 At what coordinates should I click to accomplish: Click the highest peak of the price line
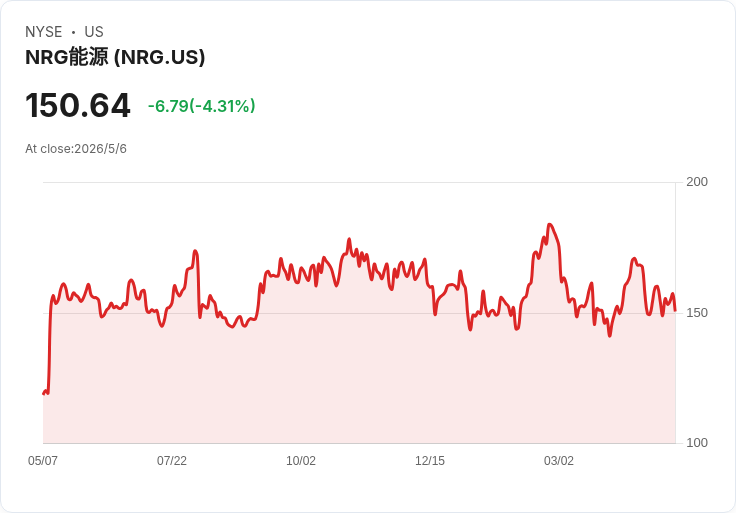[x=550, y=225]
